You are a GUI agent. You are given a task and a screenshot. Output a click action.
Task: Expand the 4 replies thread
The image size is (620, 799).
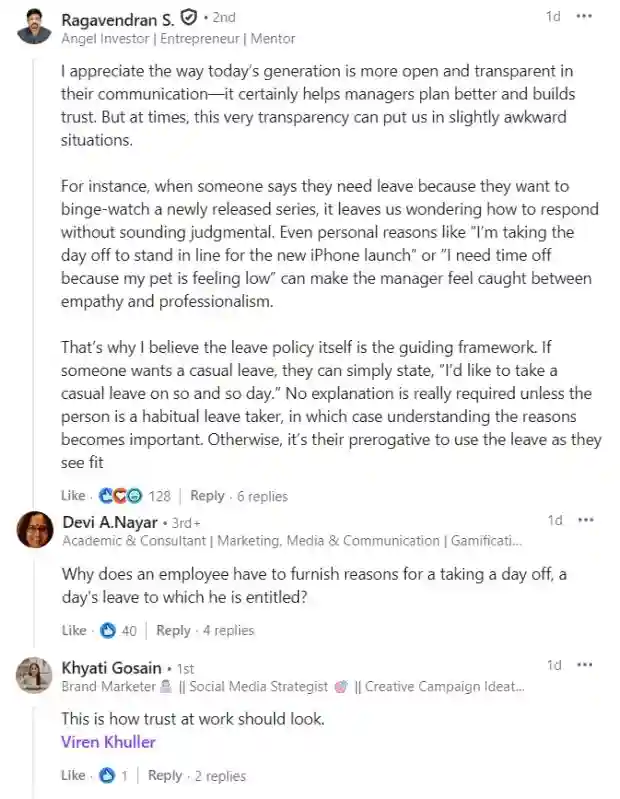[x=227, y=630]
